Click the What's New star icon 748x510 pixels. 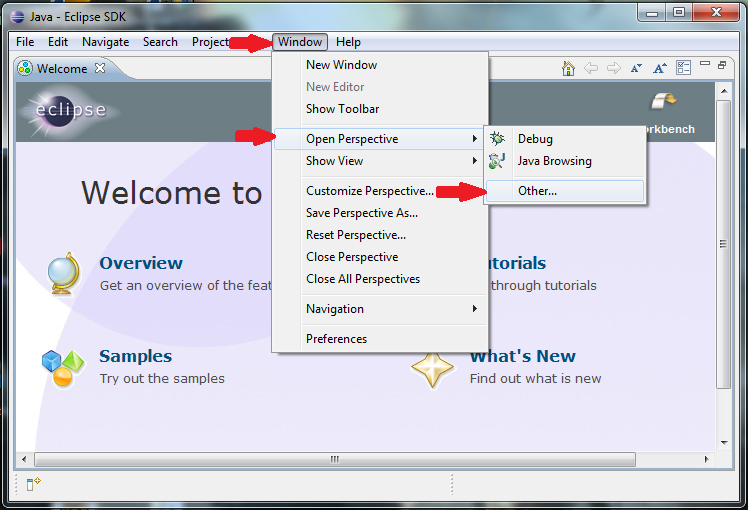click(x=433, y=369)
